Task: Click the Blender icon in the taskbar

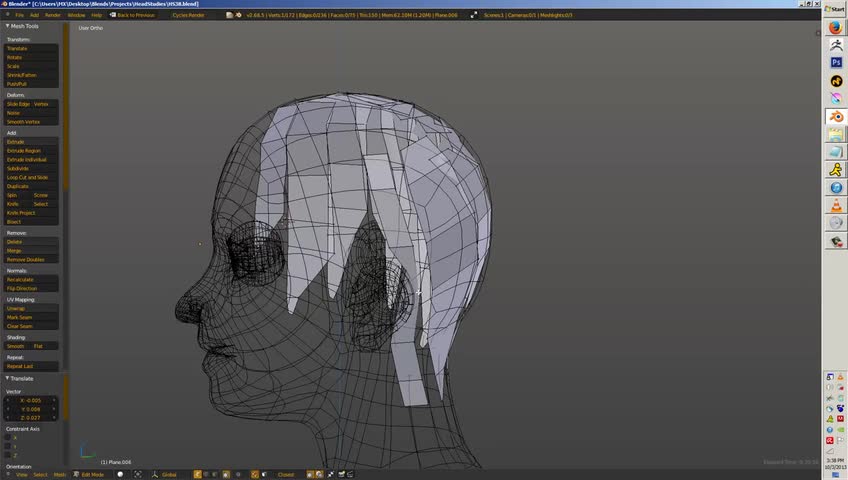Action: 836,116
